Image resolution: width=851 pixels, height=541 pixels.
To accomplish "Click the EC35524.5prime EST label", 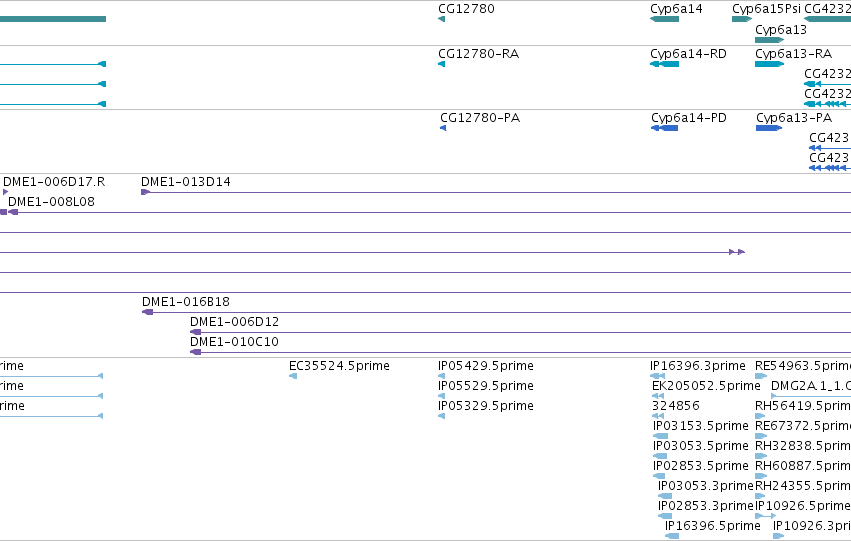I will (339, 366).
